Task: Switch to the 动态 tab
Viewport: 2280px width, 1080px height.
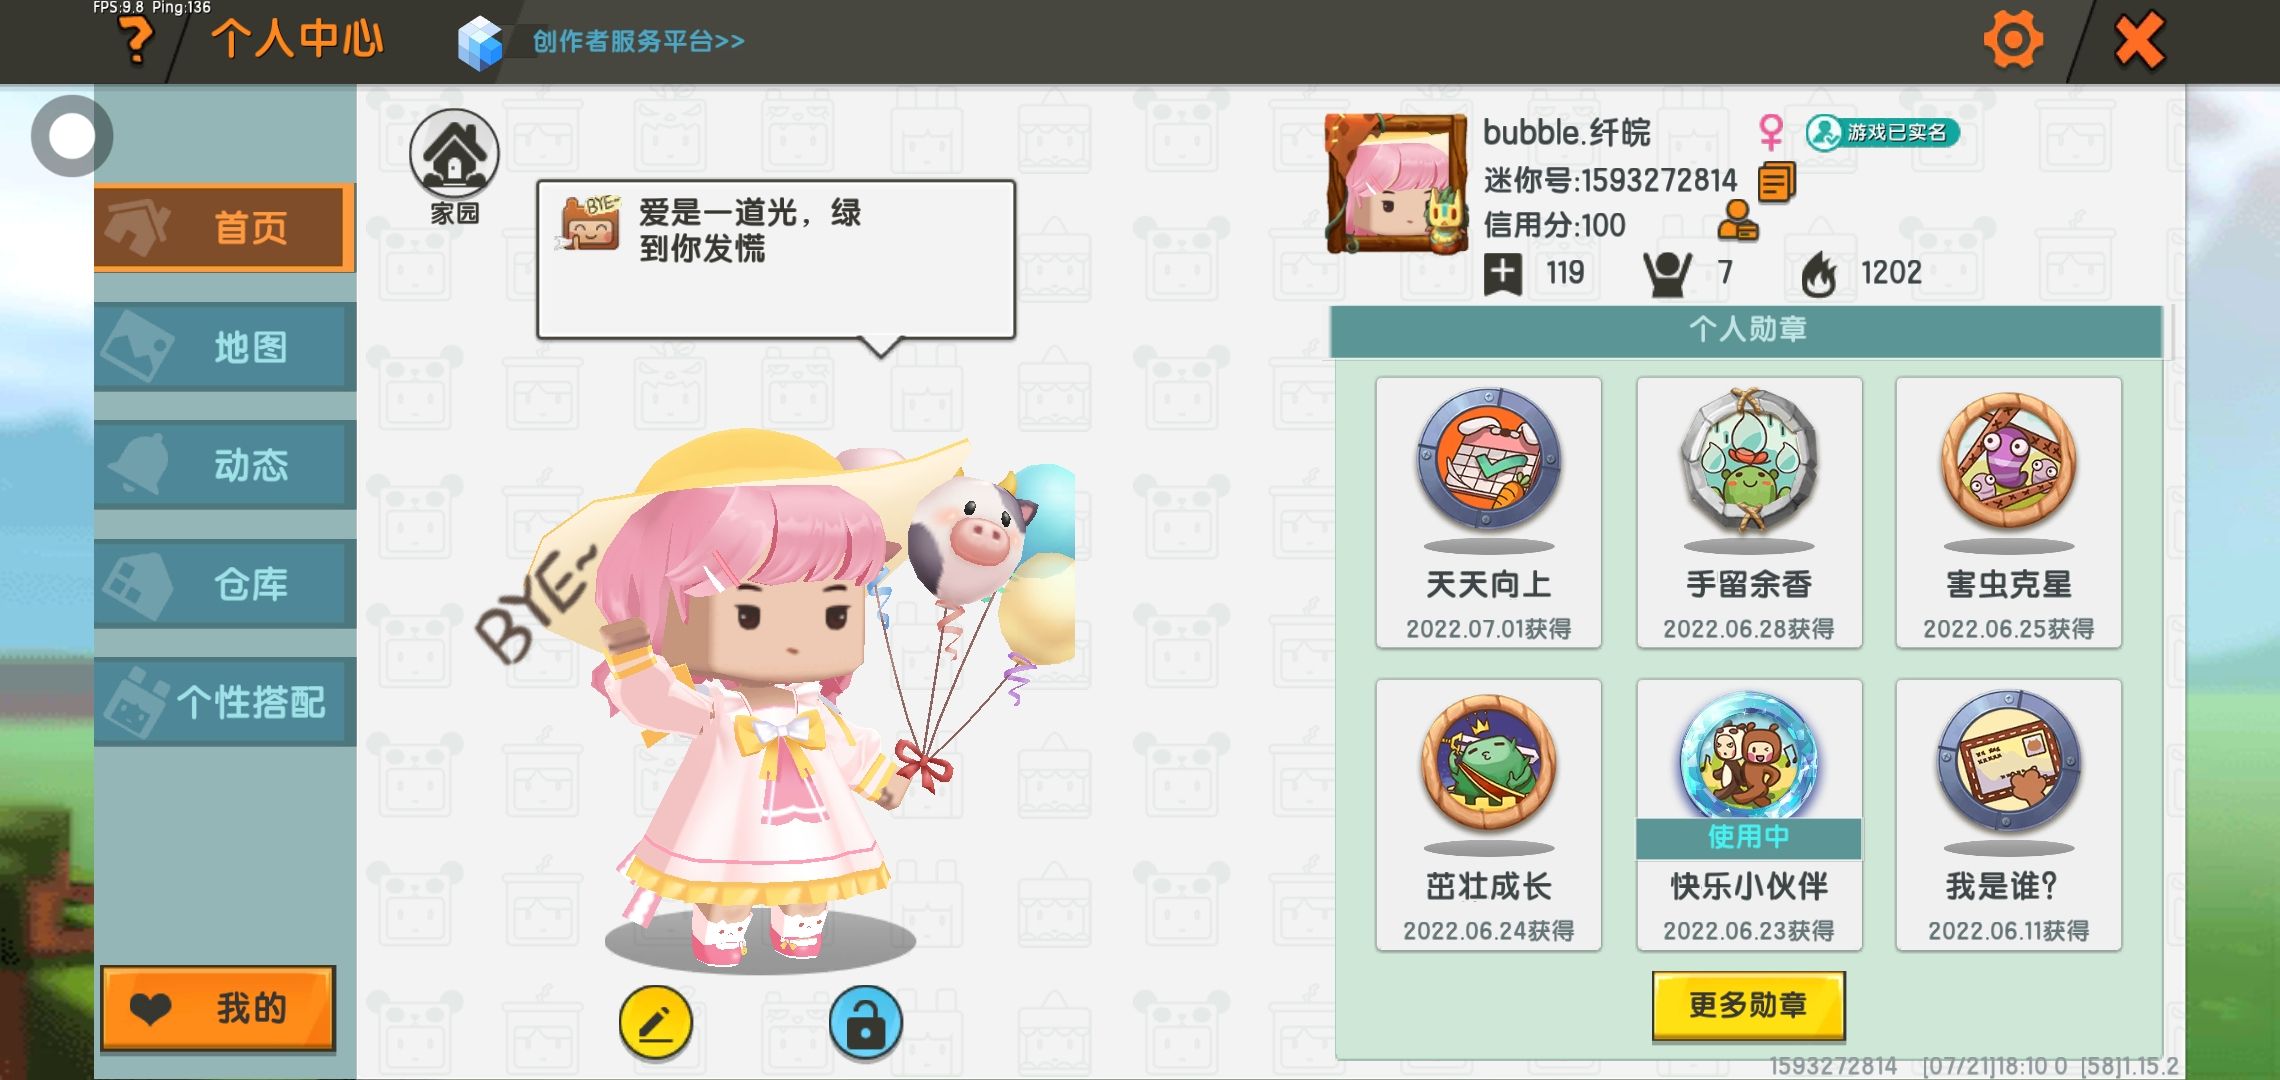Action: click(x=224, y=465)
